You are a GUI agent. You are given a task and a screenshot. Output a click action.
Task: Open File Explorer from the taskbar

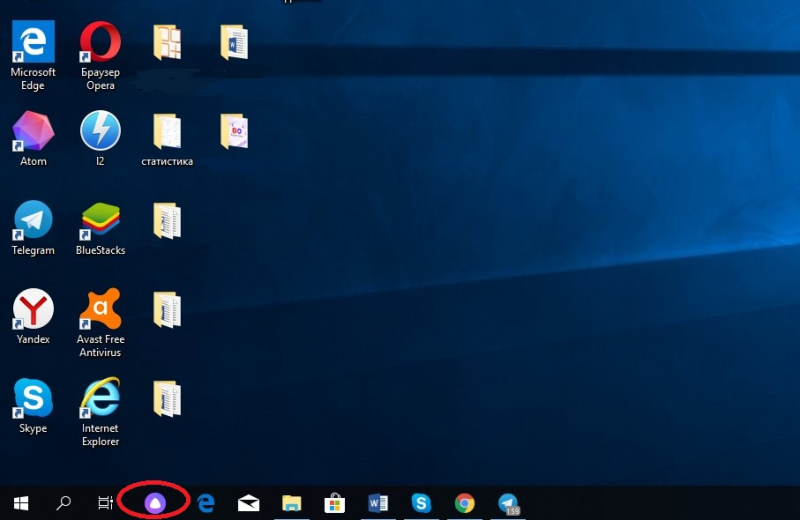point(291,503)
